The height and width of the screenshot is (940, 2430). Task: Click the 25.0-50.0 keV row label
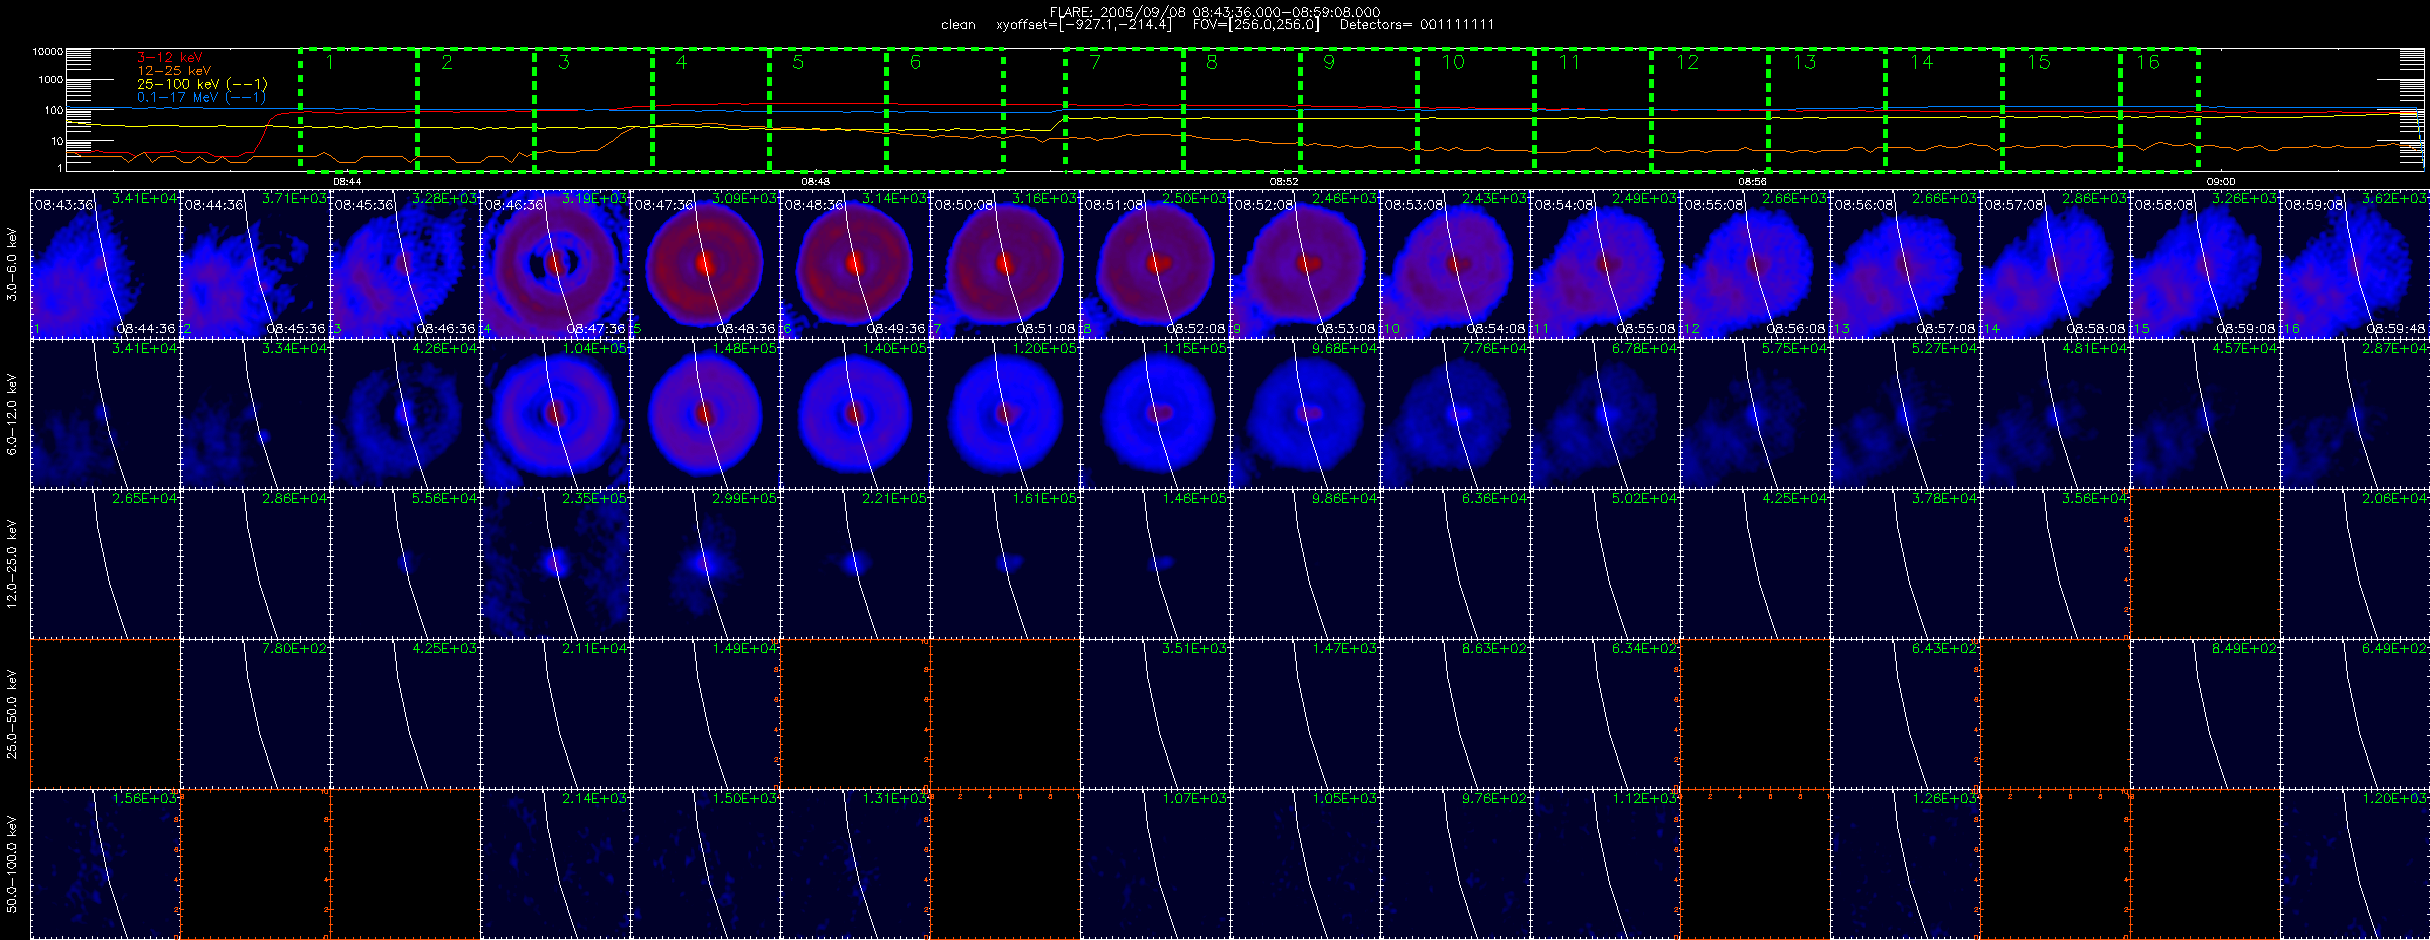[x=12, y=714]
